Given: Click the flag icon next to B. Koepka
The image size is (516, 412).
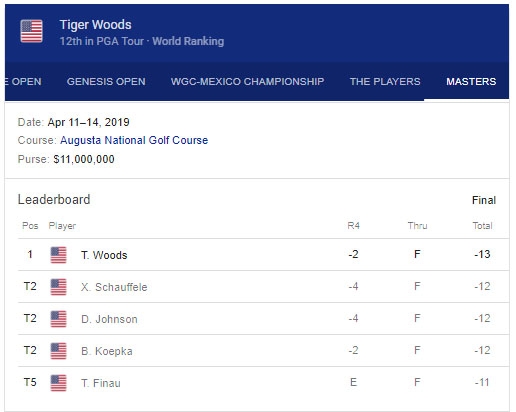Looking at the screenshot, I should [x=58, y=351].
